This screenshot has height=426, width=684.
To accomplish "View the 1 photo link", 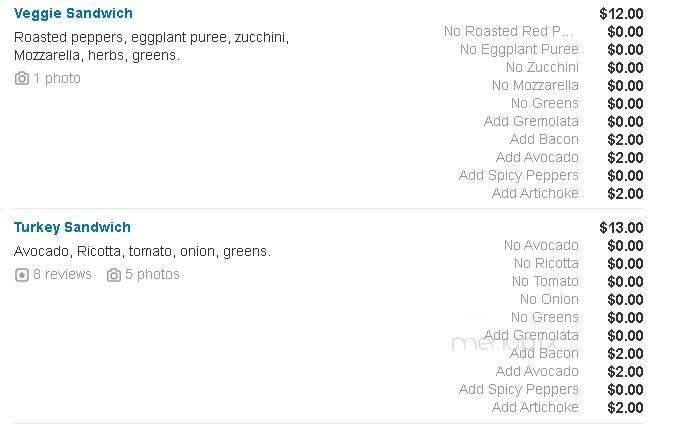I will tap(57, 78).
